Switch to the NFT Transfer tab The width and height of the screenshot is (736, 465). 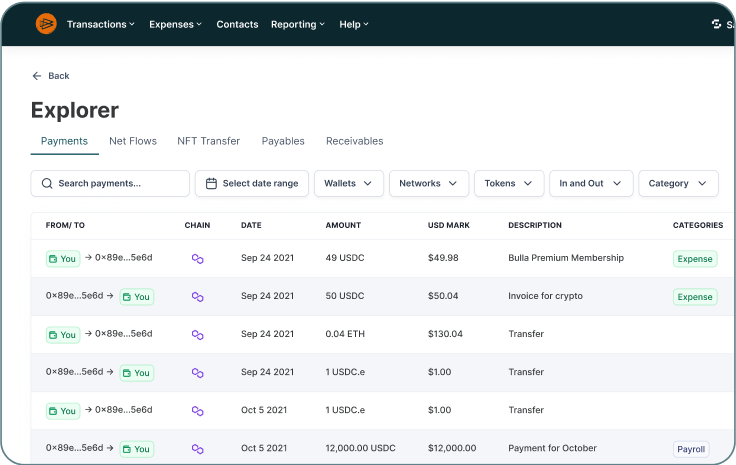point(208,141)
